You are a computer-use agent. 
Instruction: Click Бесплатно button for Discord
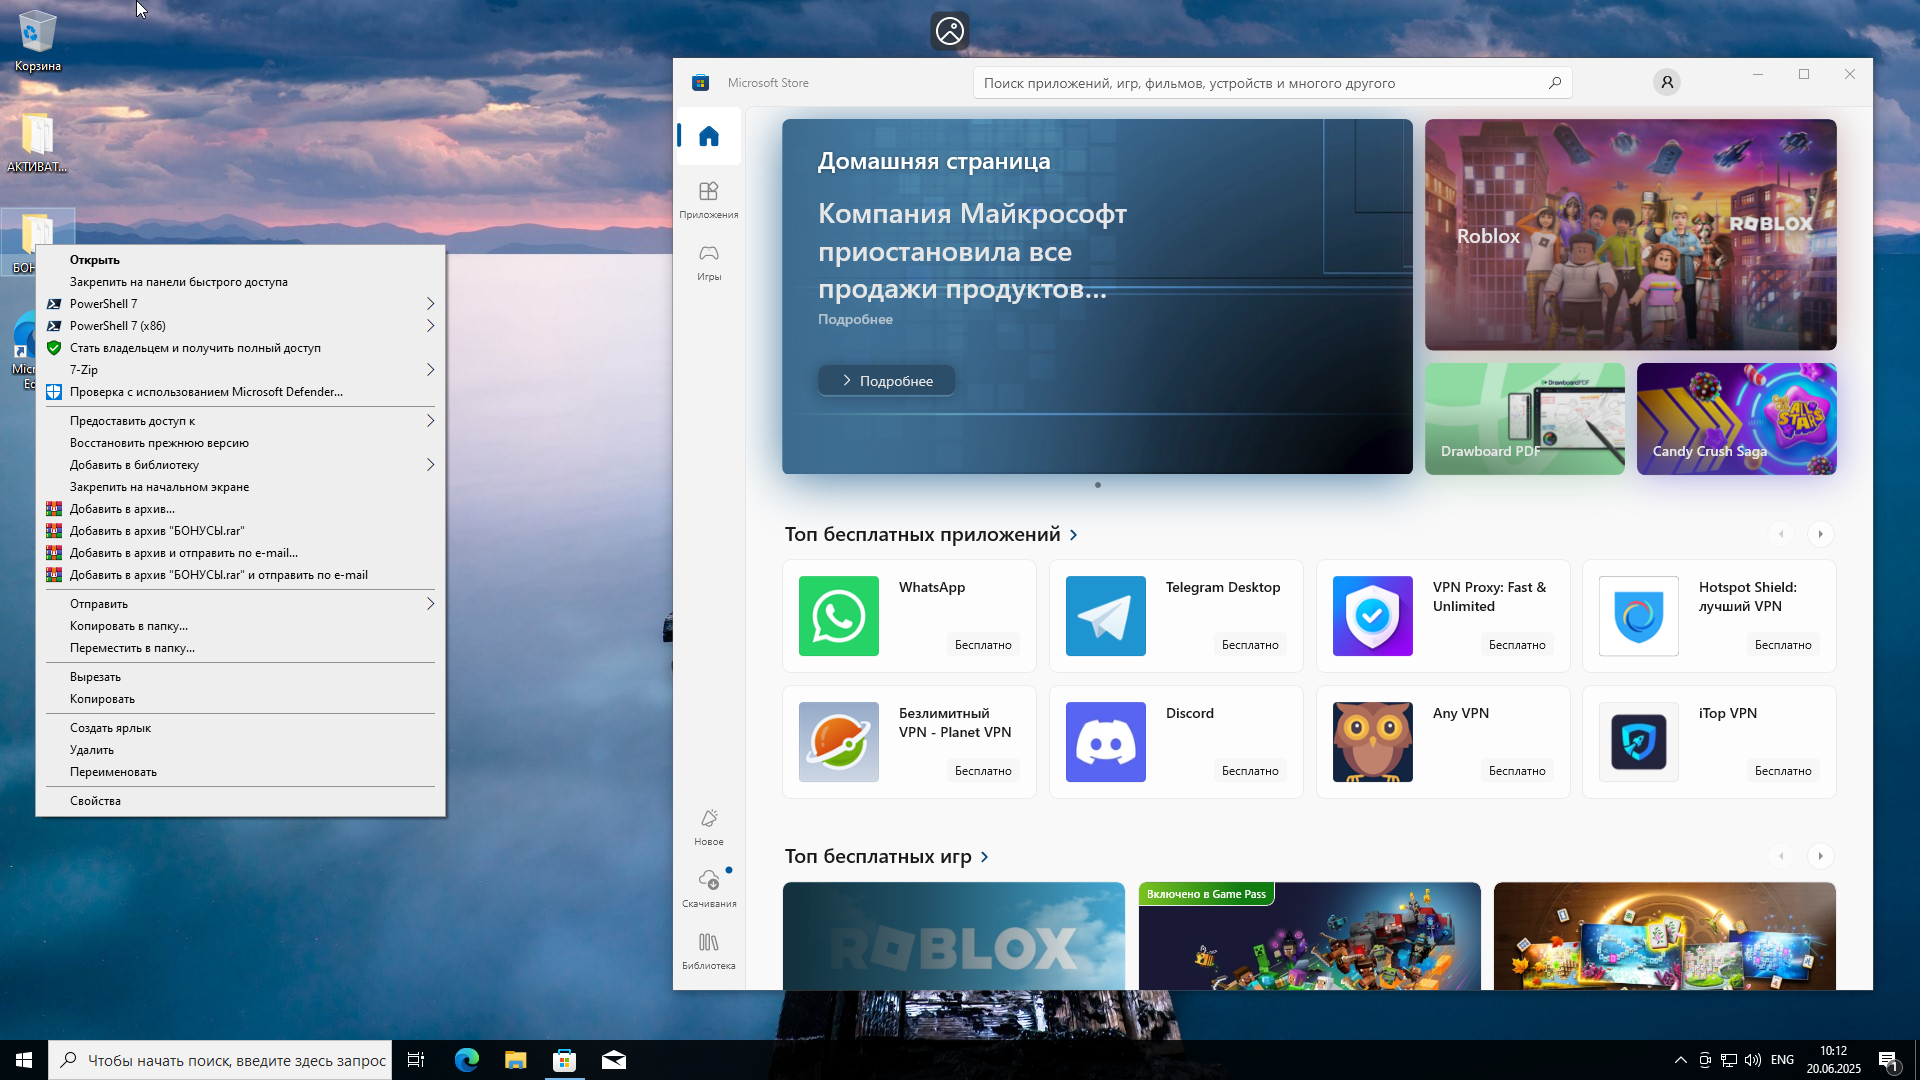pos(1250,771)
